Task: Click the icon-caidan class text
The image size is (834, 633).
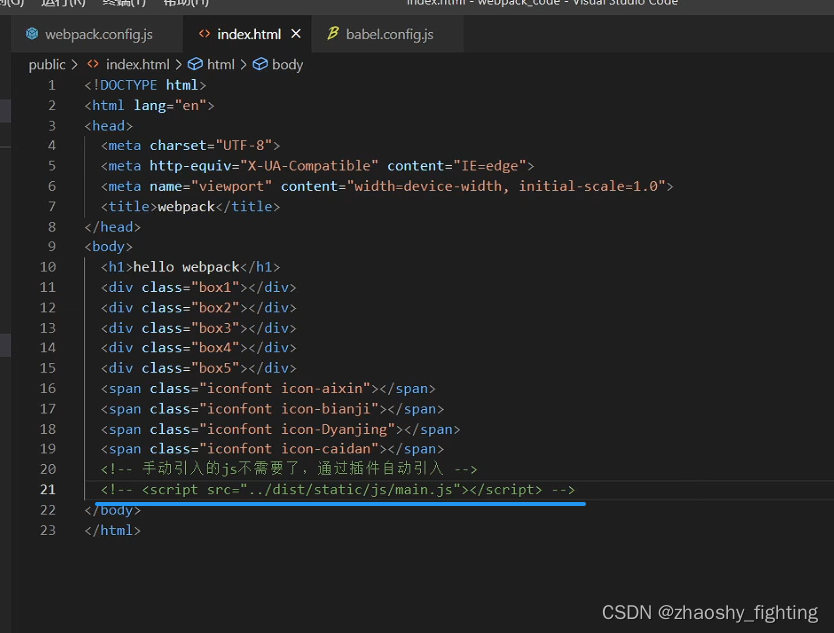Action: point(326,449)
